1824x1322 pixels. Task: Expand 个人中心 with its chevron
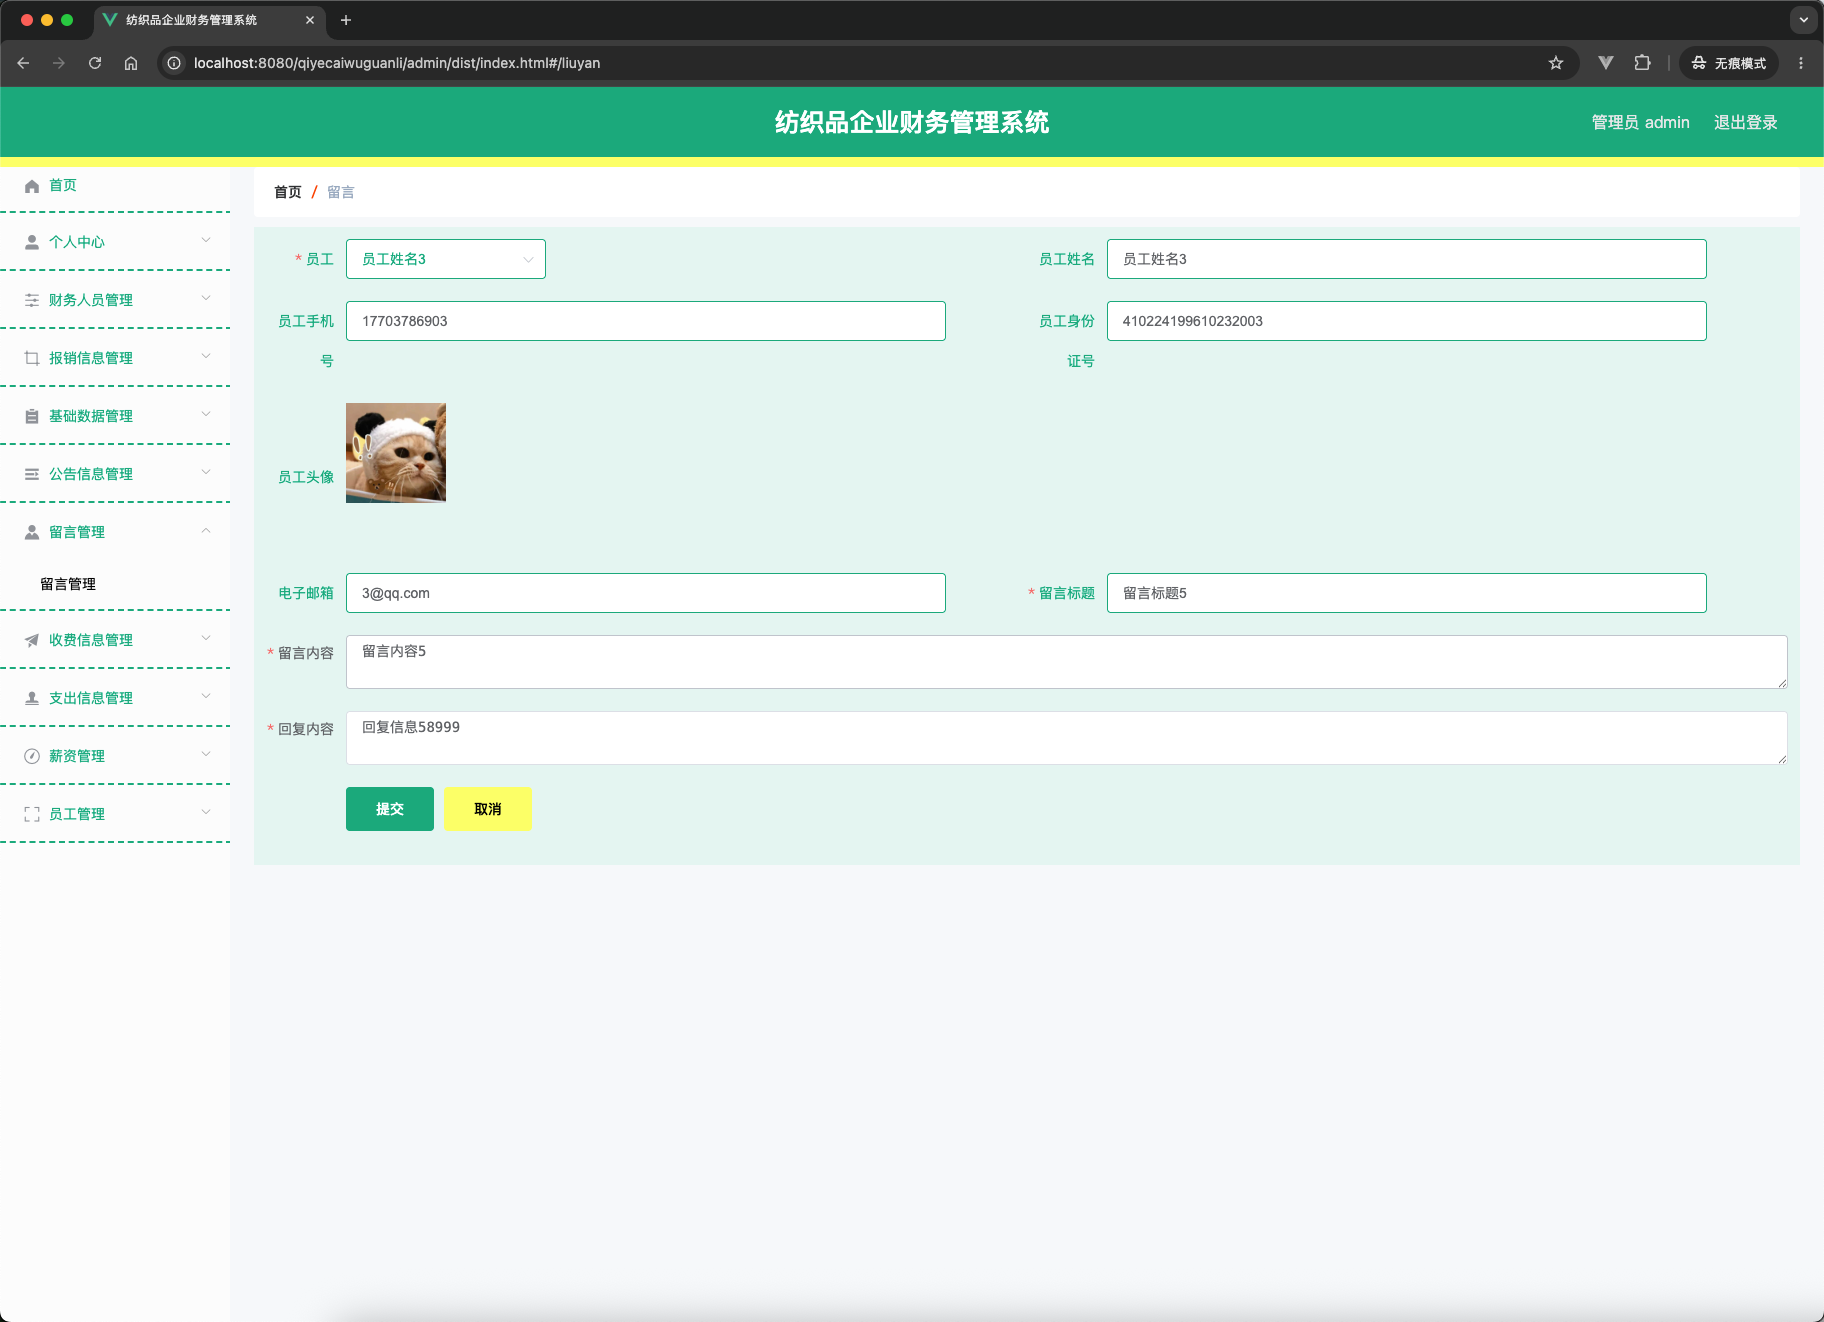point(206,240)
